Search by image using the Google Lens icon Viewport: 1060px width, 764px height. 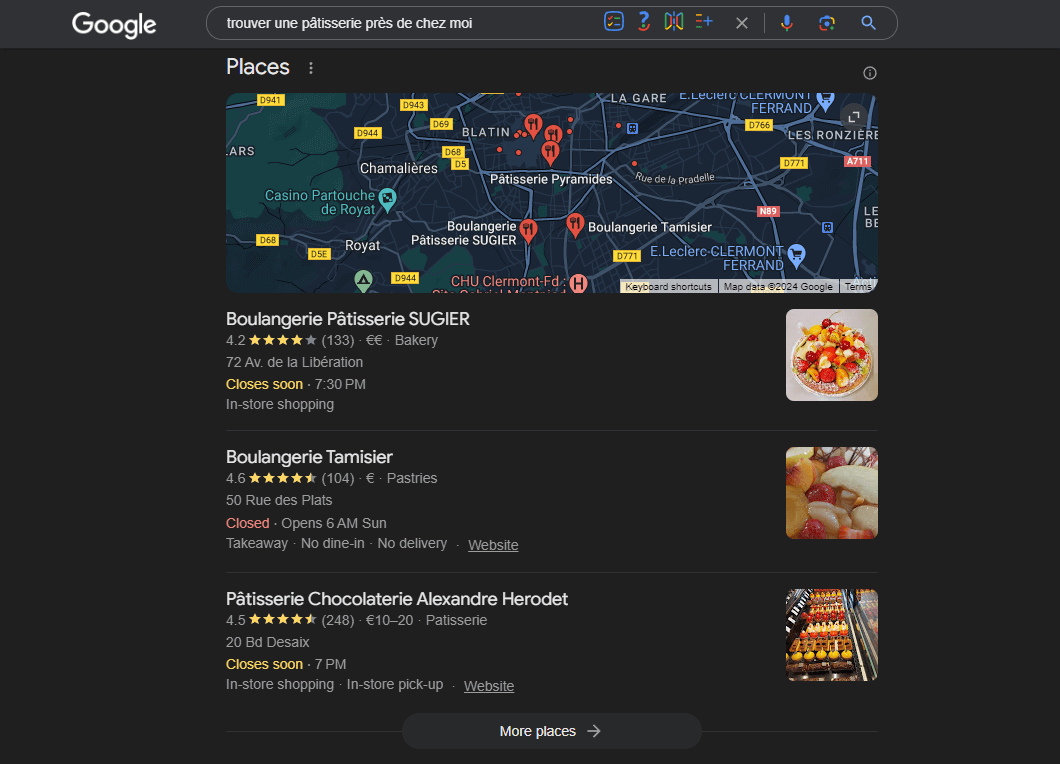click(827, 21)
